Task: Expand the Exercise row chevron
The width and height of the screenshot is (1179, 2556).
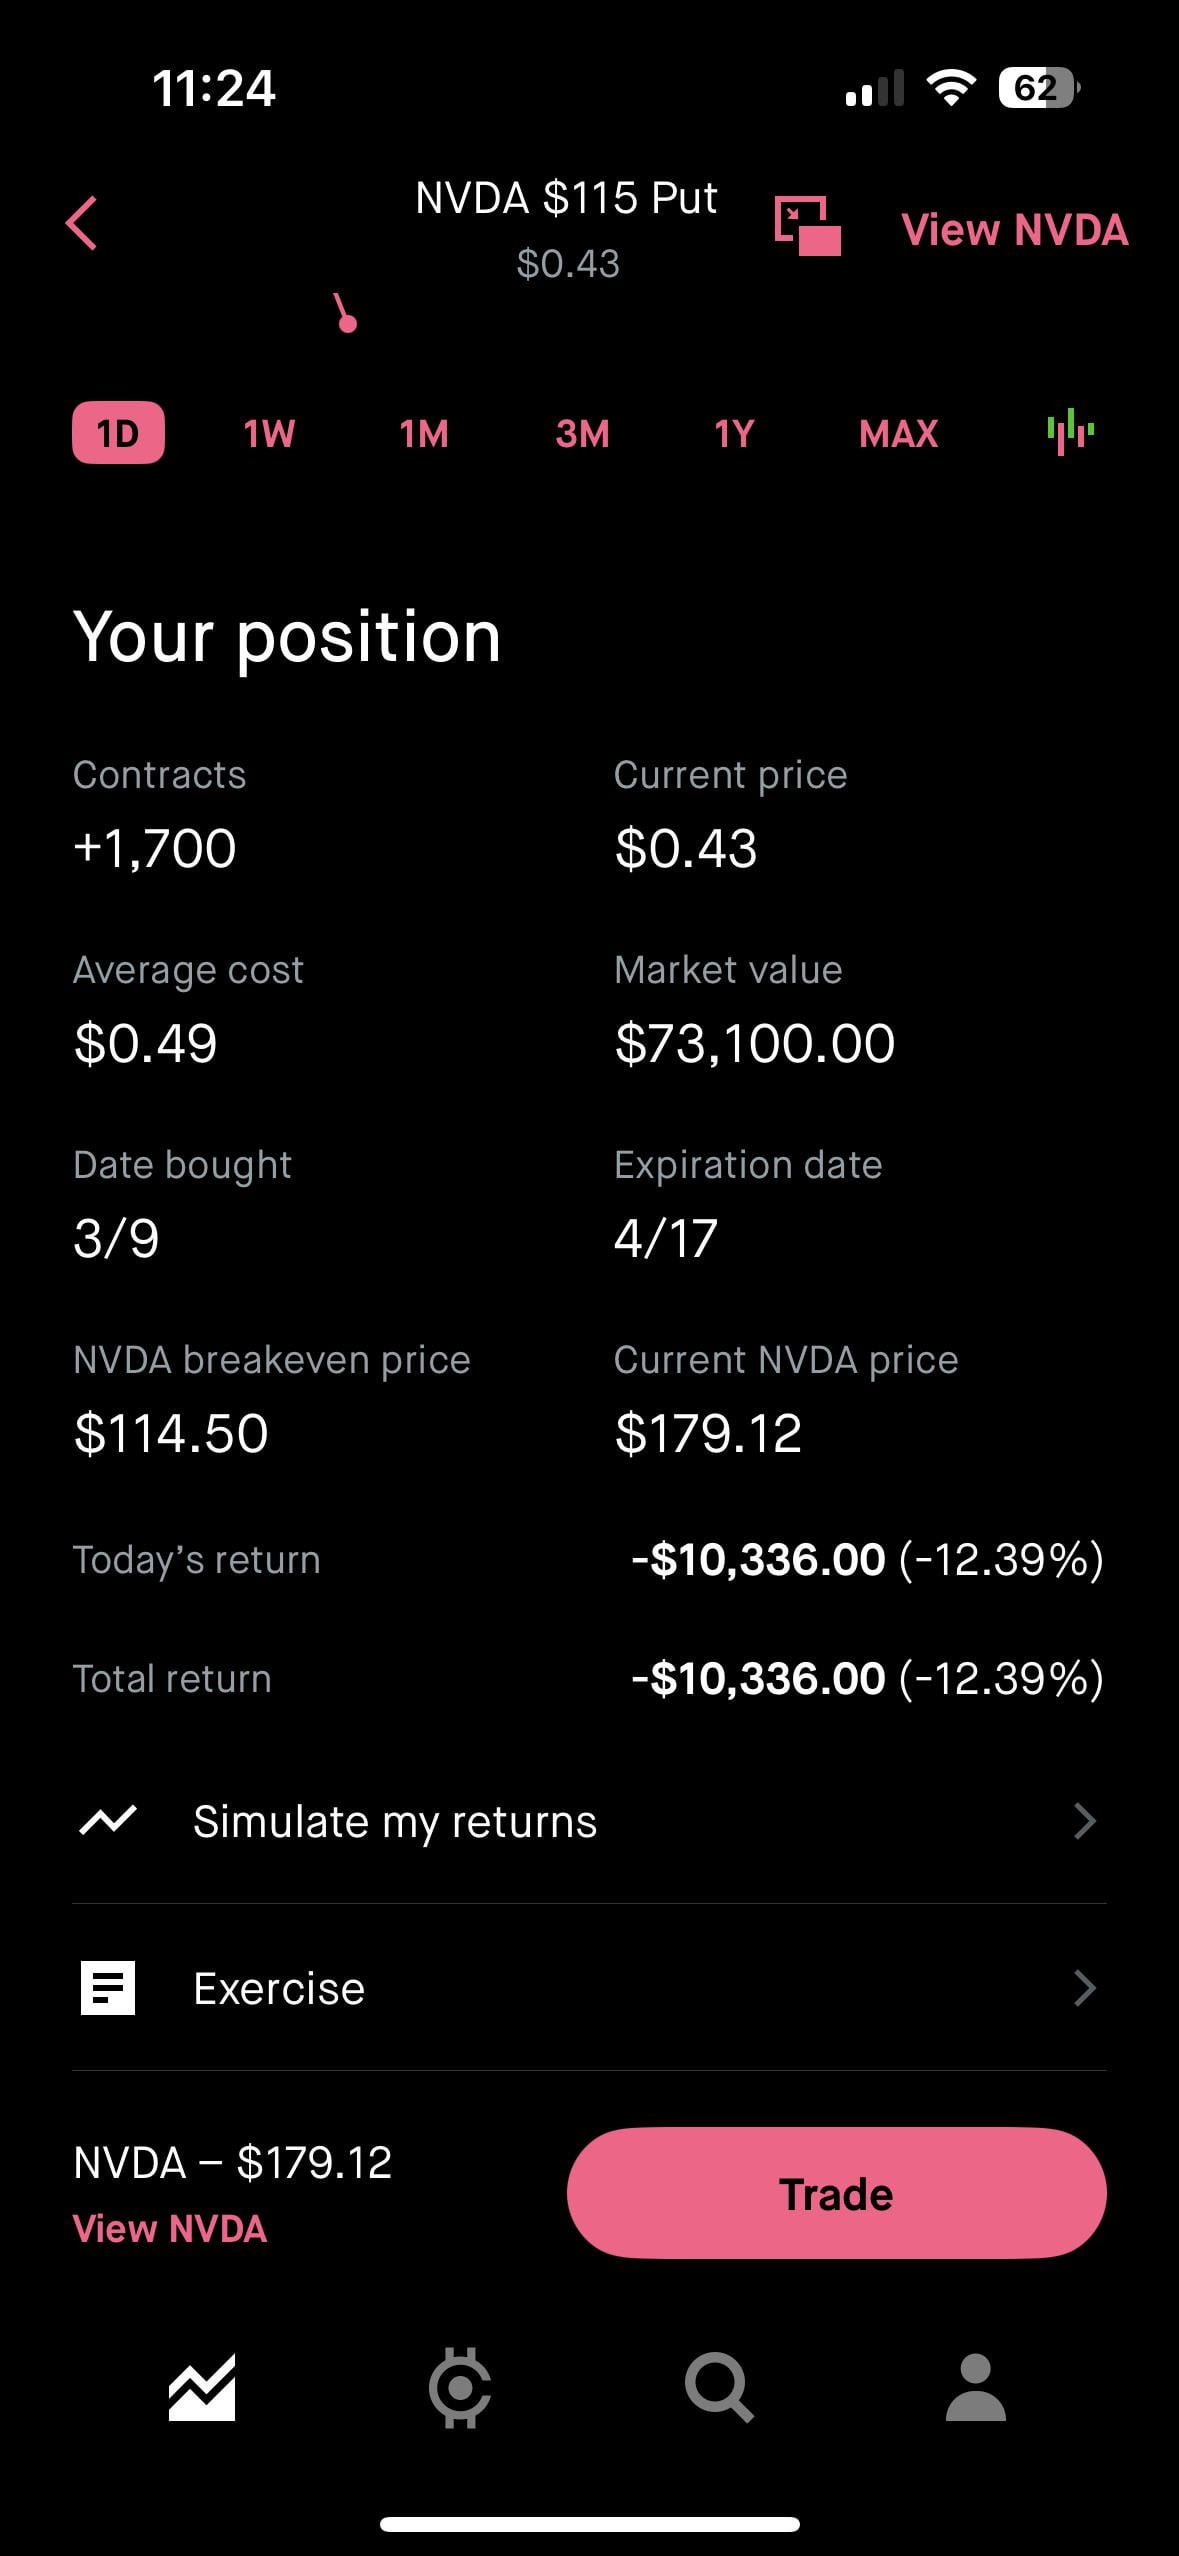Action: coord(1084,1988)
